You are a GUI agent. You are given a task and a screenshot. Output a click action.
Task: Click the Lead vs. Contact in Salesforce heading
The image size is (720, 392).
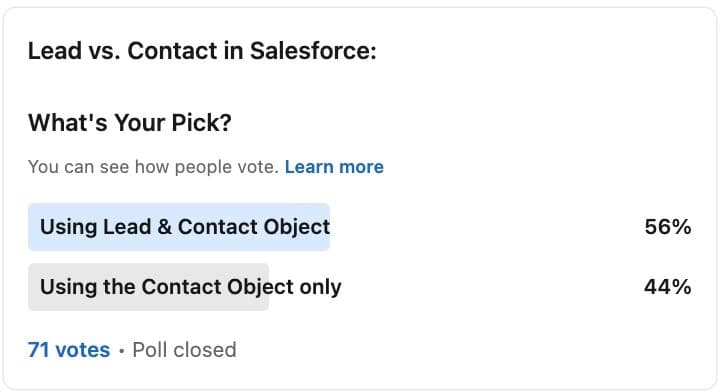point(202,50)
